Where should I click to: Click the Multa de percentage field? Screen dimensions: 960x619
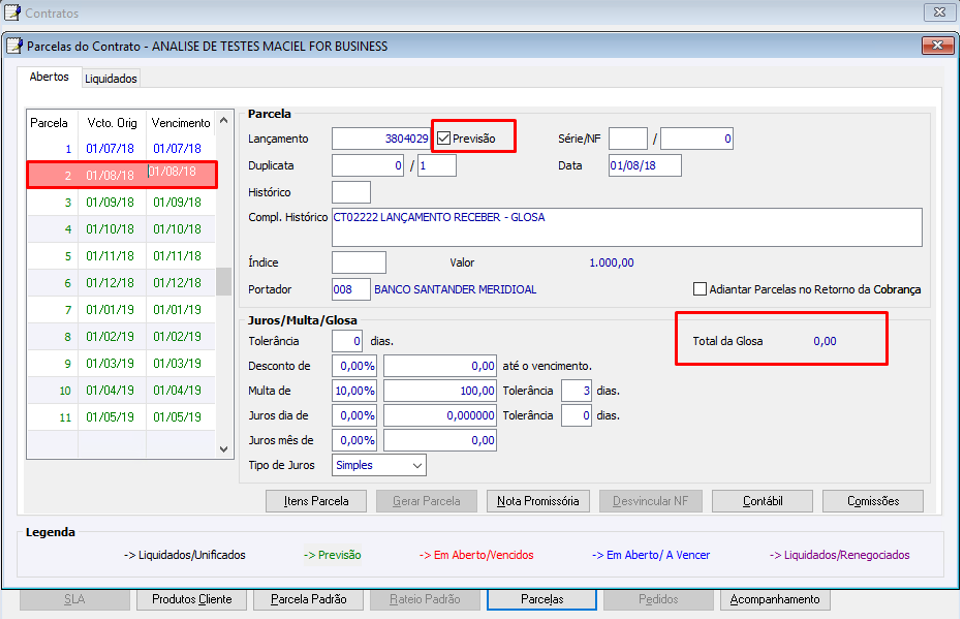[x=354, y=391]
